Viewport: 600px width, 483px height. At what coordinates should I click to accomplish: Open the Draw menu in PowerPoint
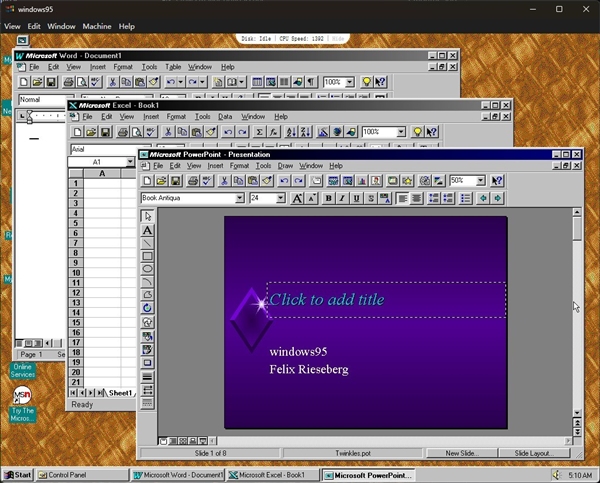coord(285,166)
